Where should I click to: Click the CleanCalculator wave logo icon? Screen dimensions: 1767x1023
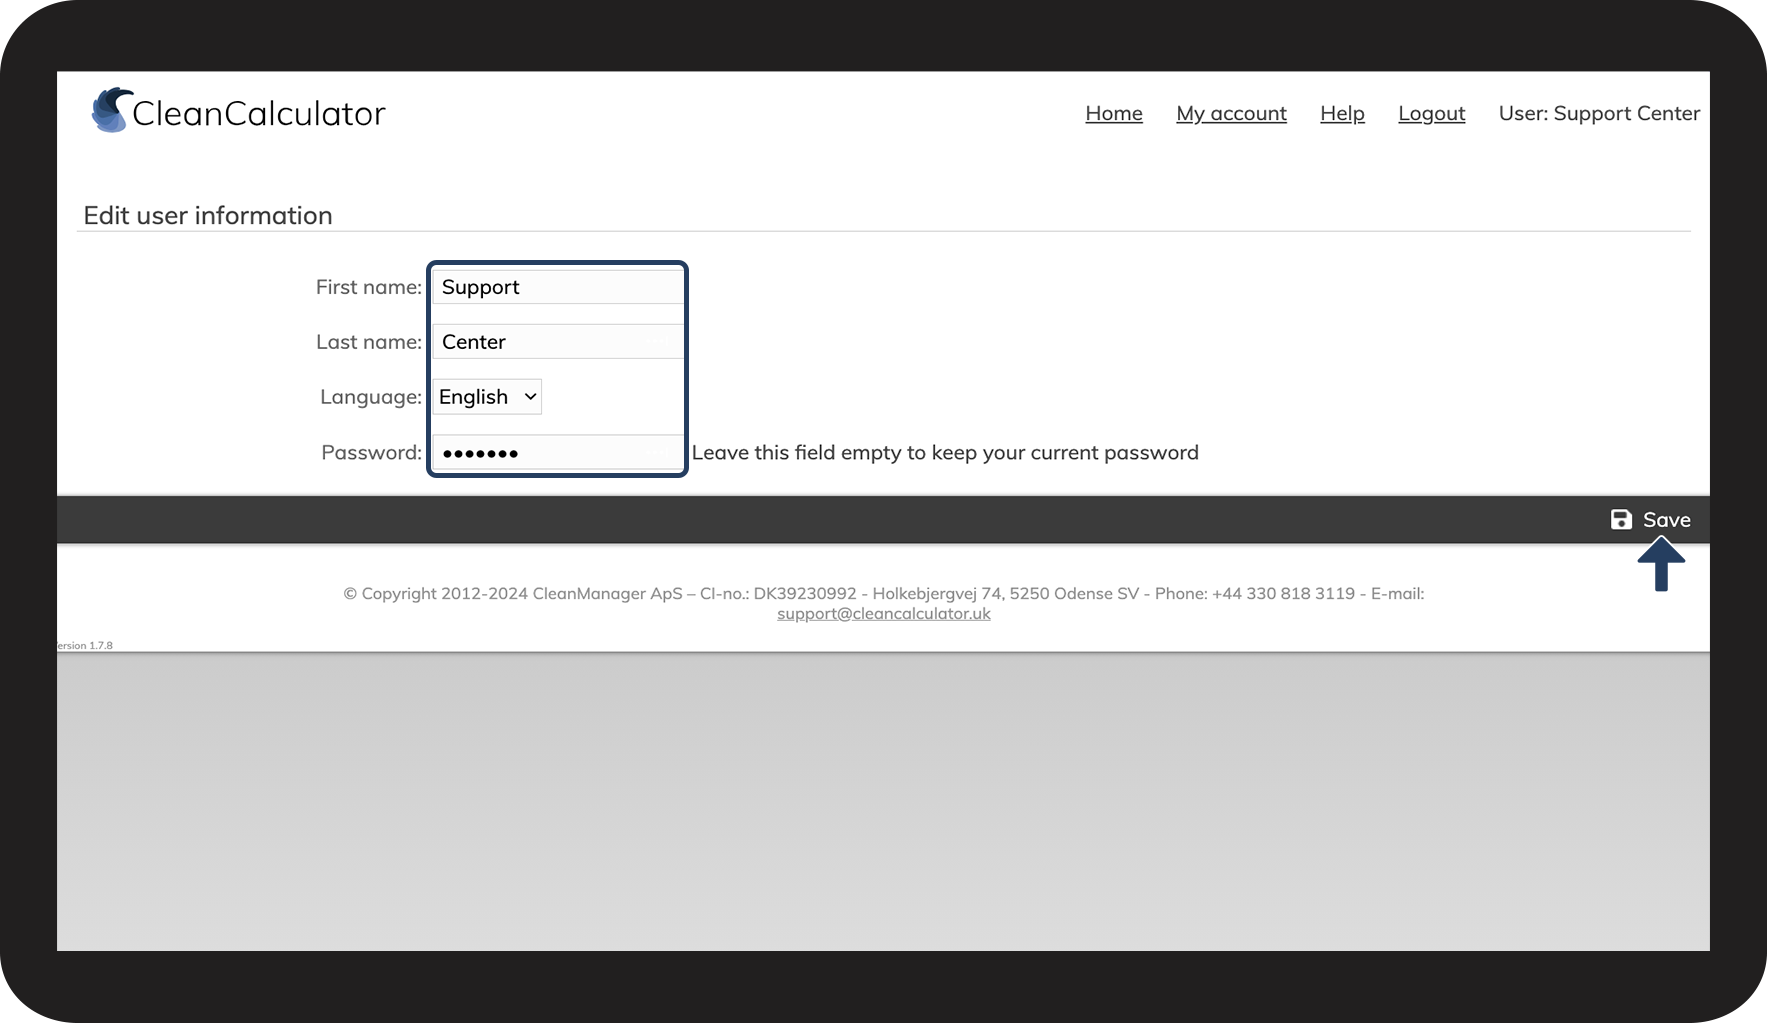(111, 110)
